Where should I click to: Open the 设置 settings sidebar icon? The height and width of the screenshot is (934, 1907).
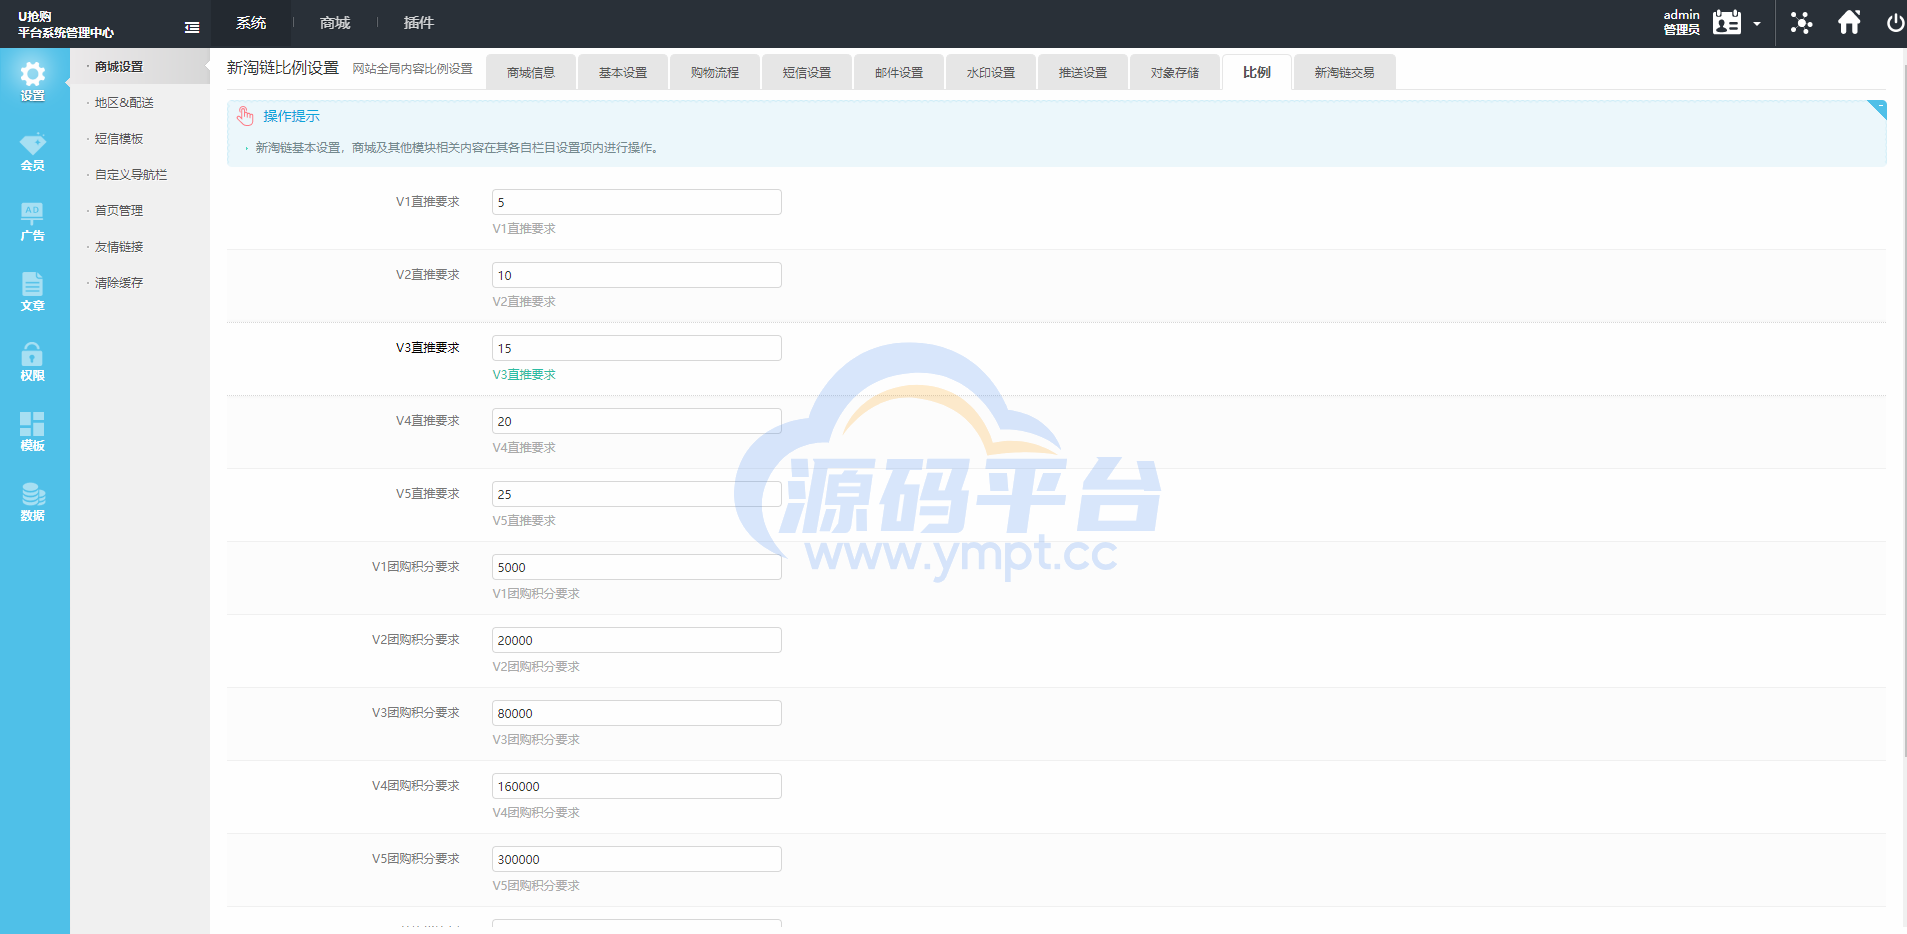(x=33, y=82)
